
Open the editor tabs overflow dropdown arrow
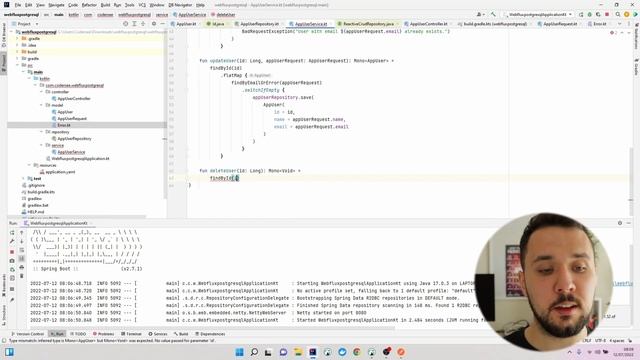coord(619,24)
